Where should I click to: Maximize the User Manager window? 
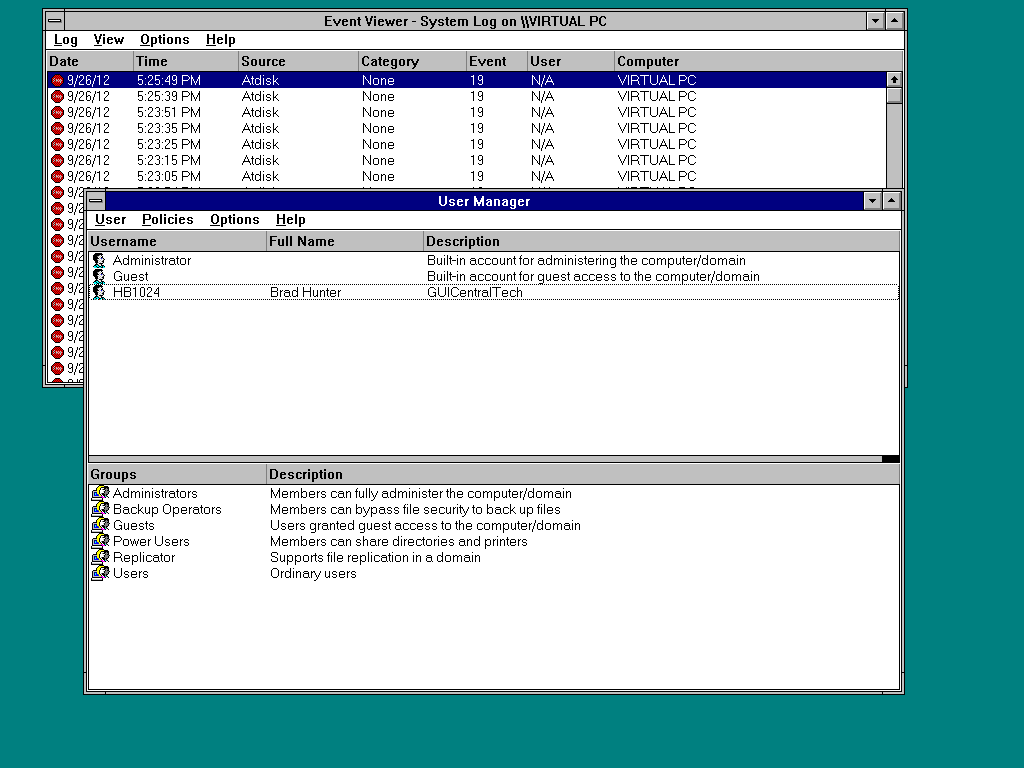click(891, 200)
